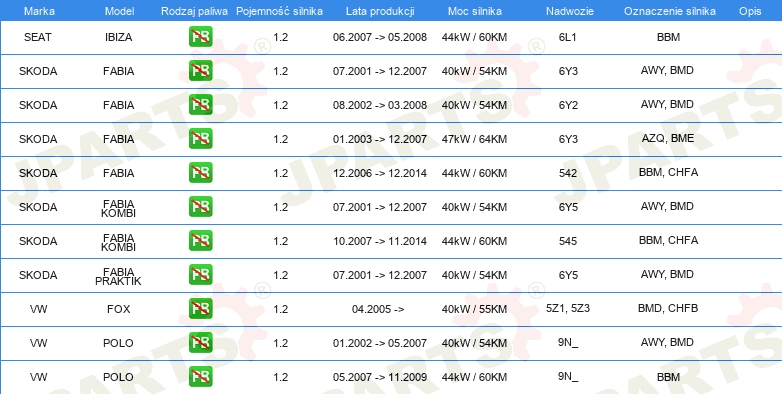Click the Model column header

click(x=119, y=11)
